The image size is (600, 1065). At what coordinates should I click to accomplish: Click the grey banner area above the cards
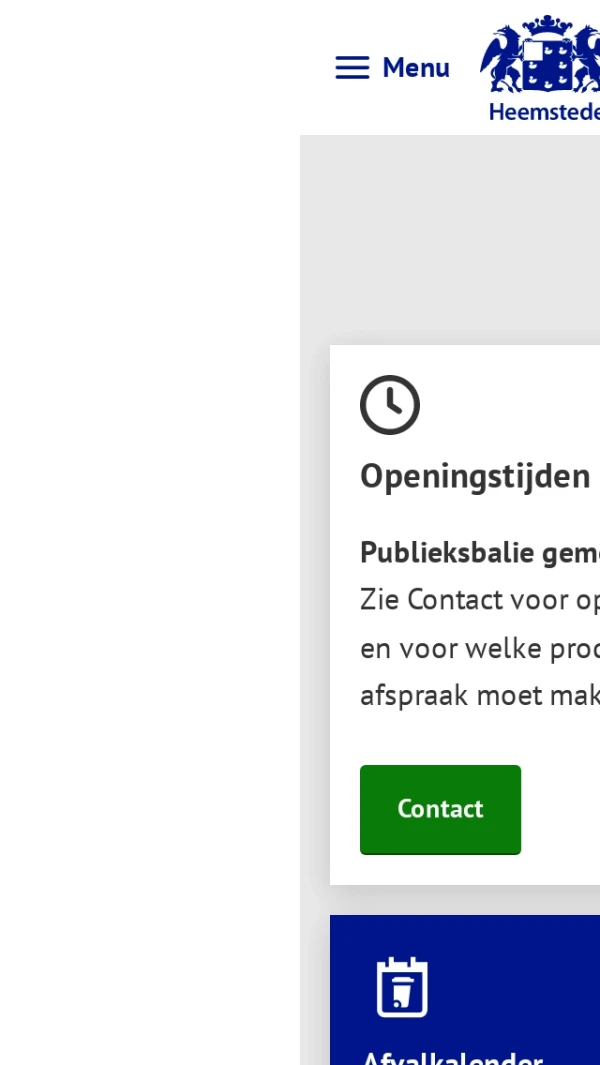point(450,240)
